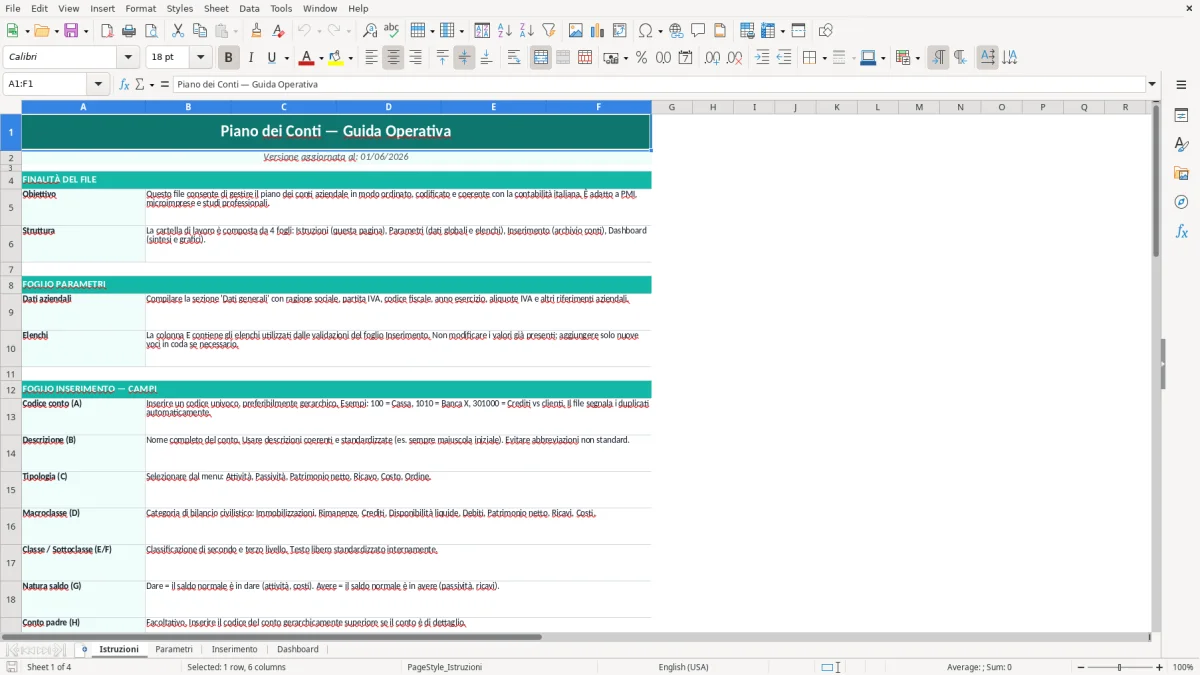Screen dimensions: 1200x675
Task: Open the Sheet menu
Action: [x=216, y=8]
